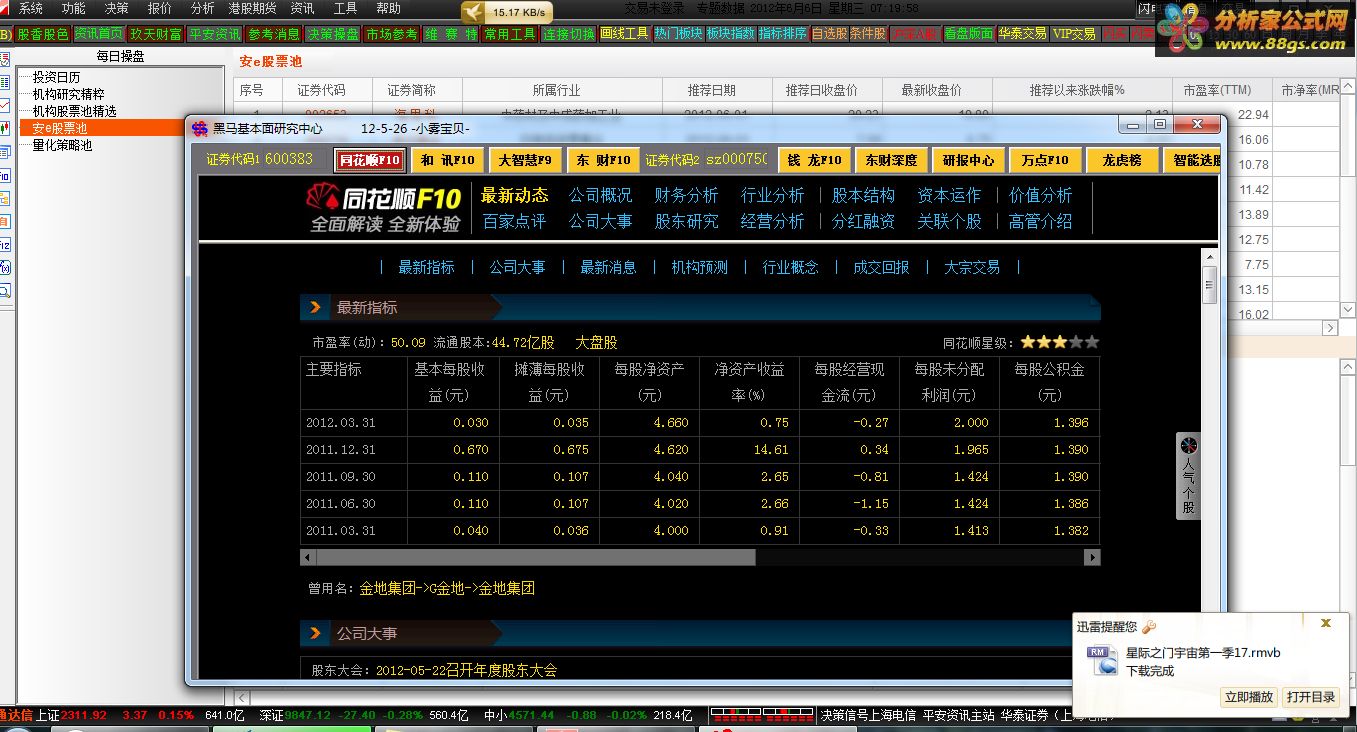The image size is (1357, 732).
Task: Select 机构股票池精选 in the left tree
Action: 74,111
